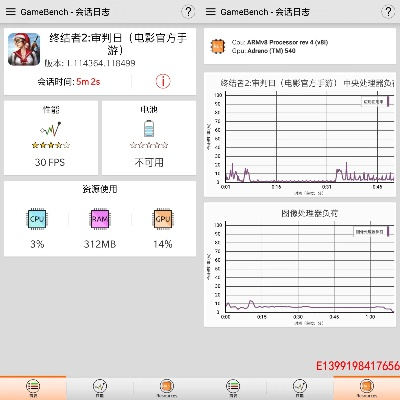Click the game title 终结者2:审判日

[x=118, y=44]
